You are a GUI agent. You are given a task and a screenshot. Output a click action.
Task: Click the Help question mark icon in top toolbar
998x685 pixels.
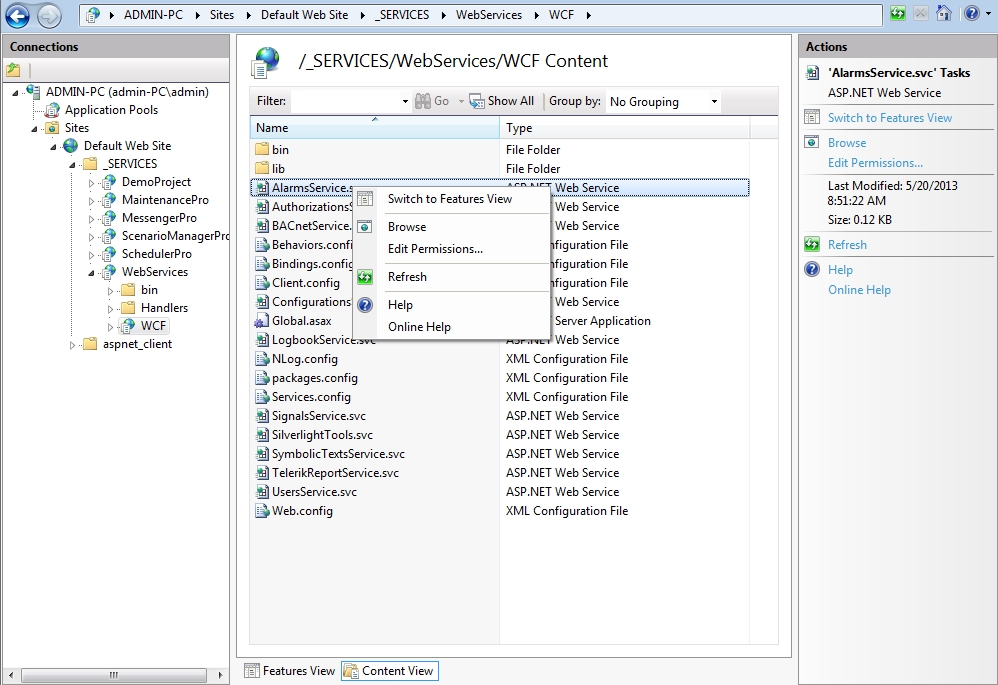tap(970, 14)
